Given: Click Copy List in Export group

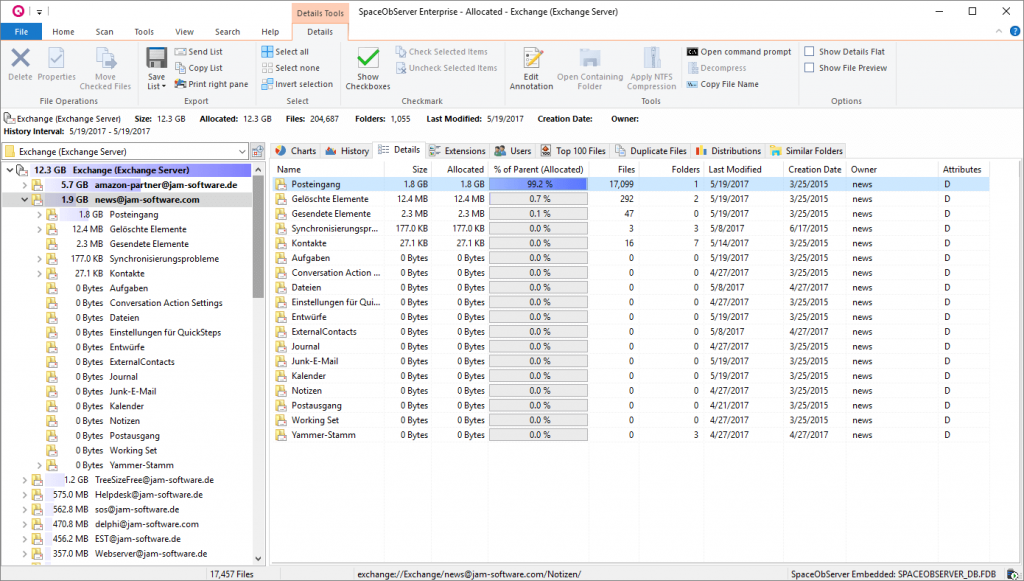Looking at the screenshot, I should 199,68.
